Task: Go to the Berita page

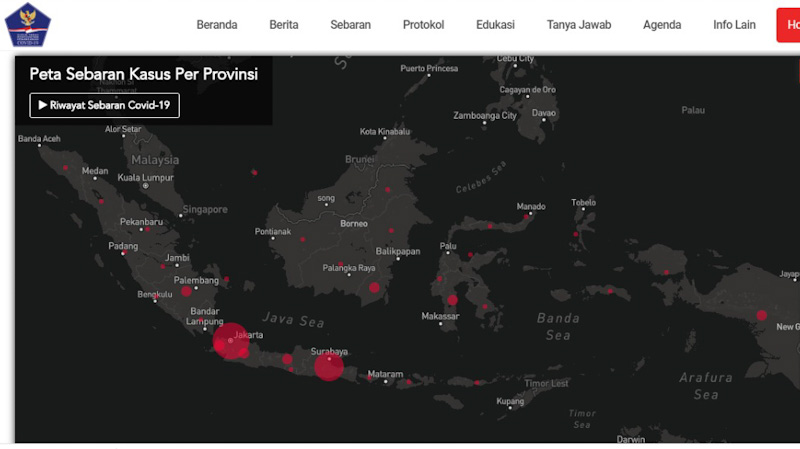Action: click(284, 25)
